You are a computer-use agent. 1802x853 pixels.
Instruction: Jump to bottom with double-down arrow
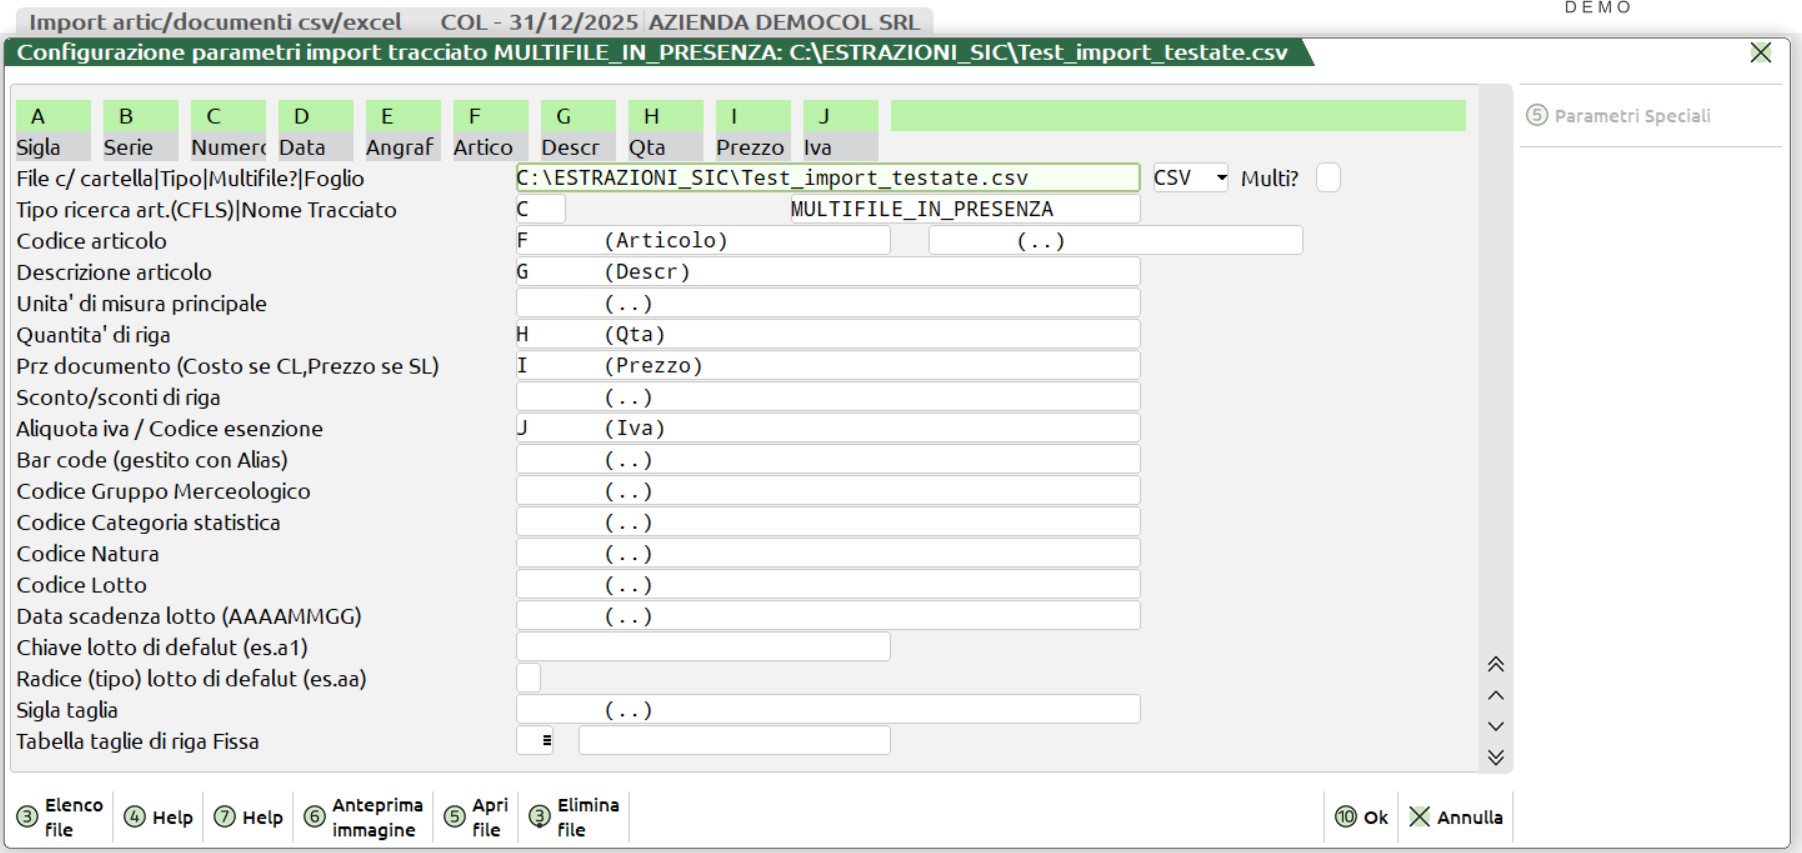pos(1495,757)
